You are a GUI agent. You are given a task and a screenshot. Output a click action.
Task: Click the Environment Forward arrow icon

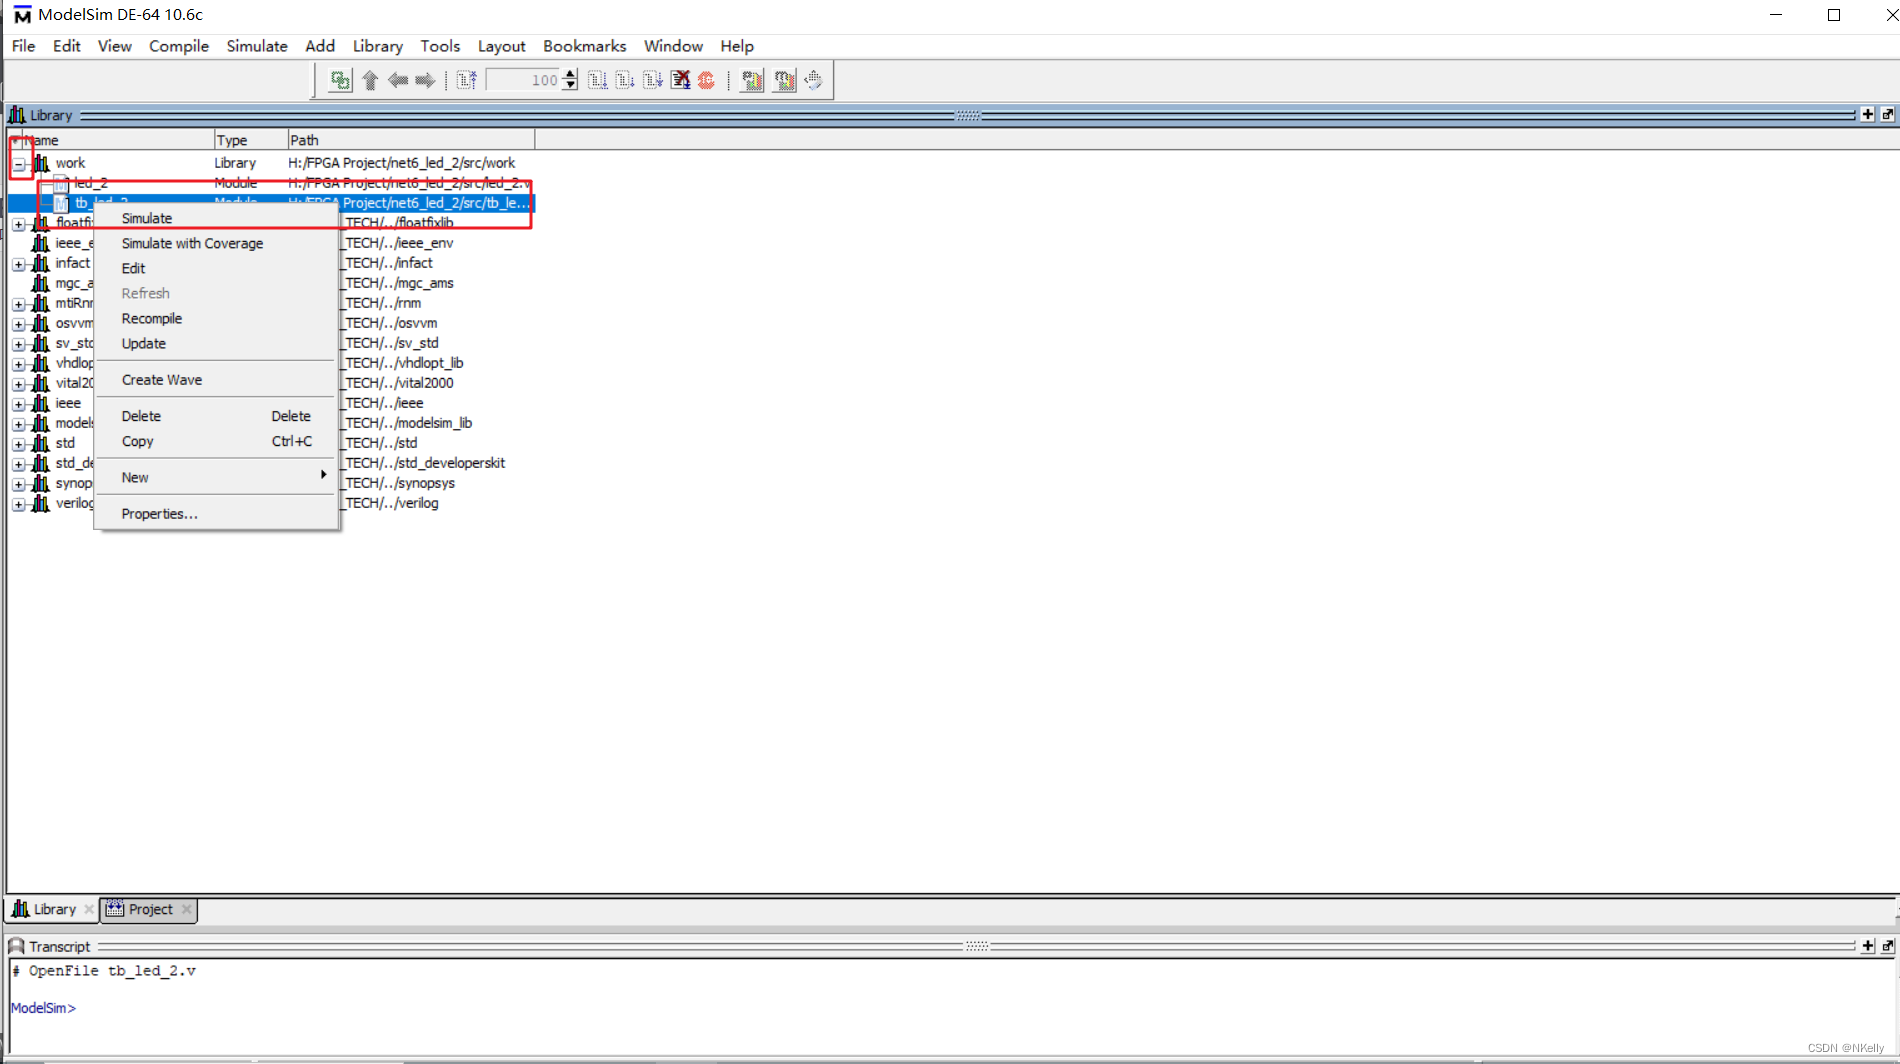pyautogui.click(x=425, y=80)
